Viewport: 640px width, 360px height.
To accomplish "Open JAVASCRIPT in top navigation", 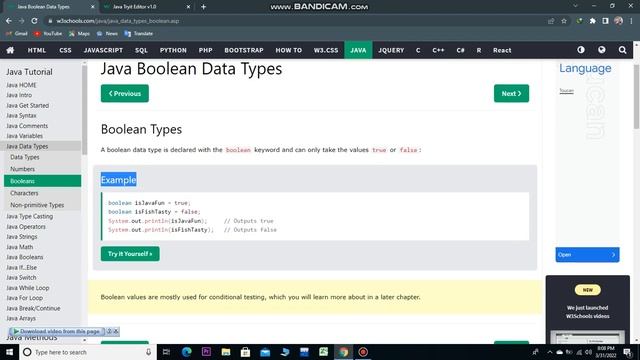I will [103, 50].
